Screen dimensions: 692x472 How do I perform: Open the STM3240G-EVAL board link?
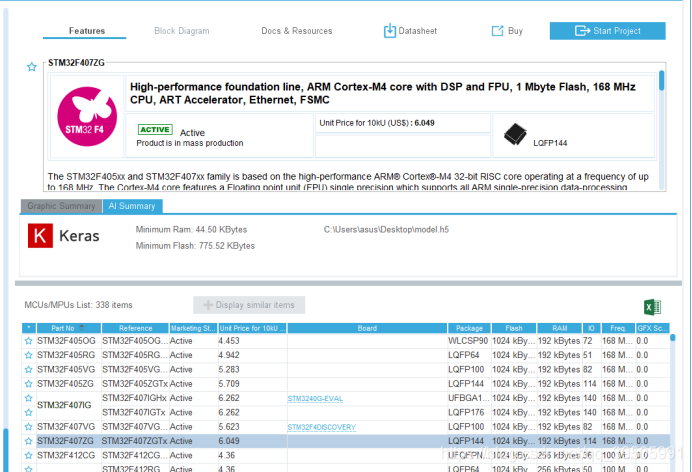coord(315,399)
